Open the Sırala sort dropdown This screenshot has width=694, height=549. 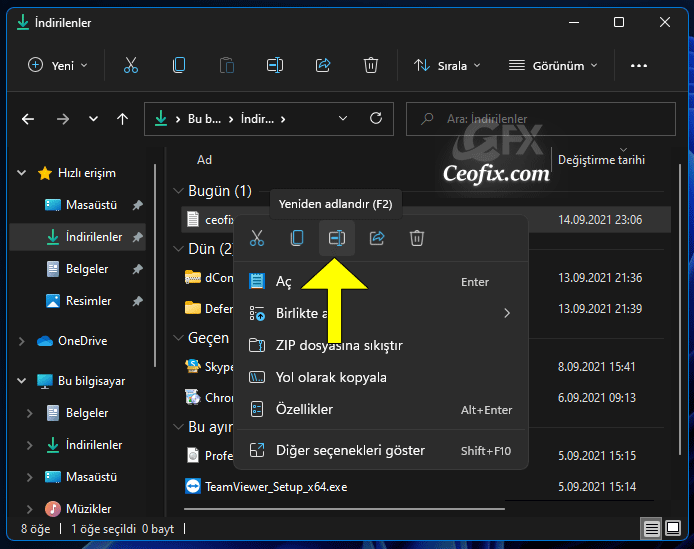447,66
